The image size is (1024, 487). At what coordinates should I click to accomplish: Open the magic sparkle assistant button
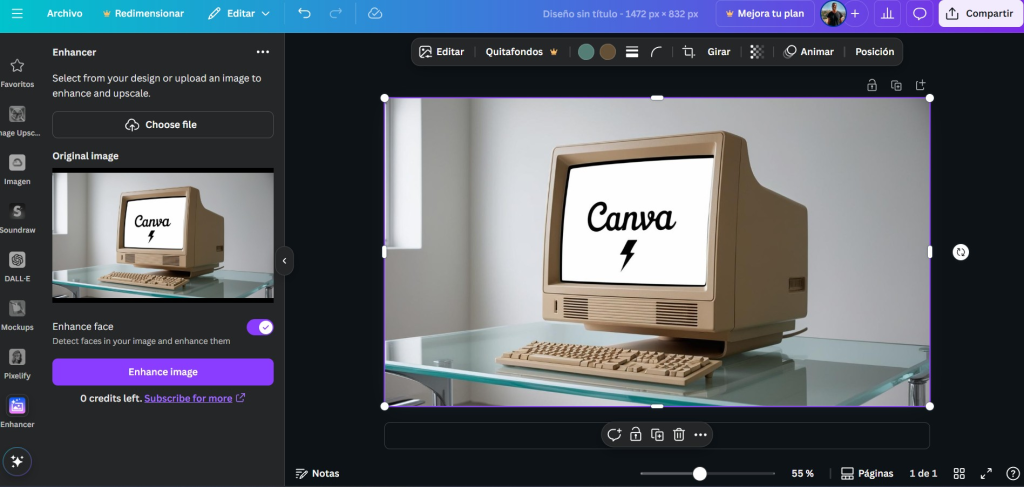point(17,462)
